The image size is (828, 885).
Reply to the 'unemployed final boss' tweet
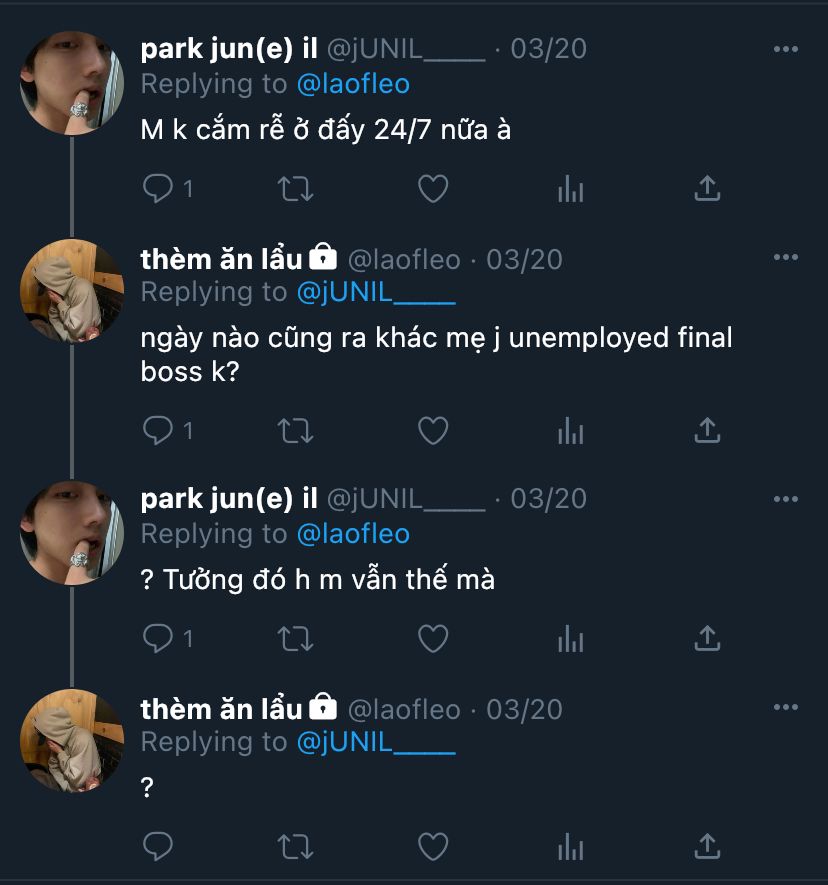[x=159, y=430]
